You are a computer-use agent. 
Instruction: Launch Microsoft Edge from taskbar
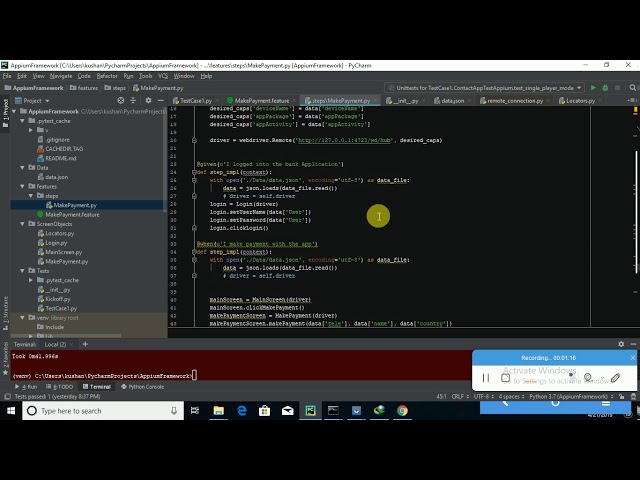point(242,411)
